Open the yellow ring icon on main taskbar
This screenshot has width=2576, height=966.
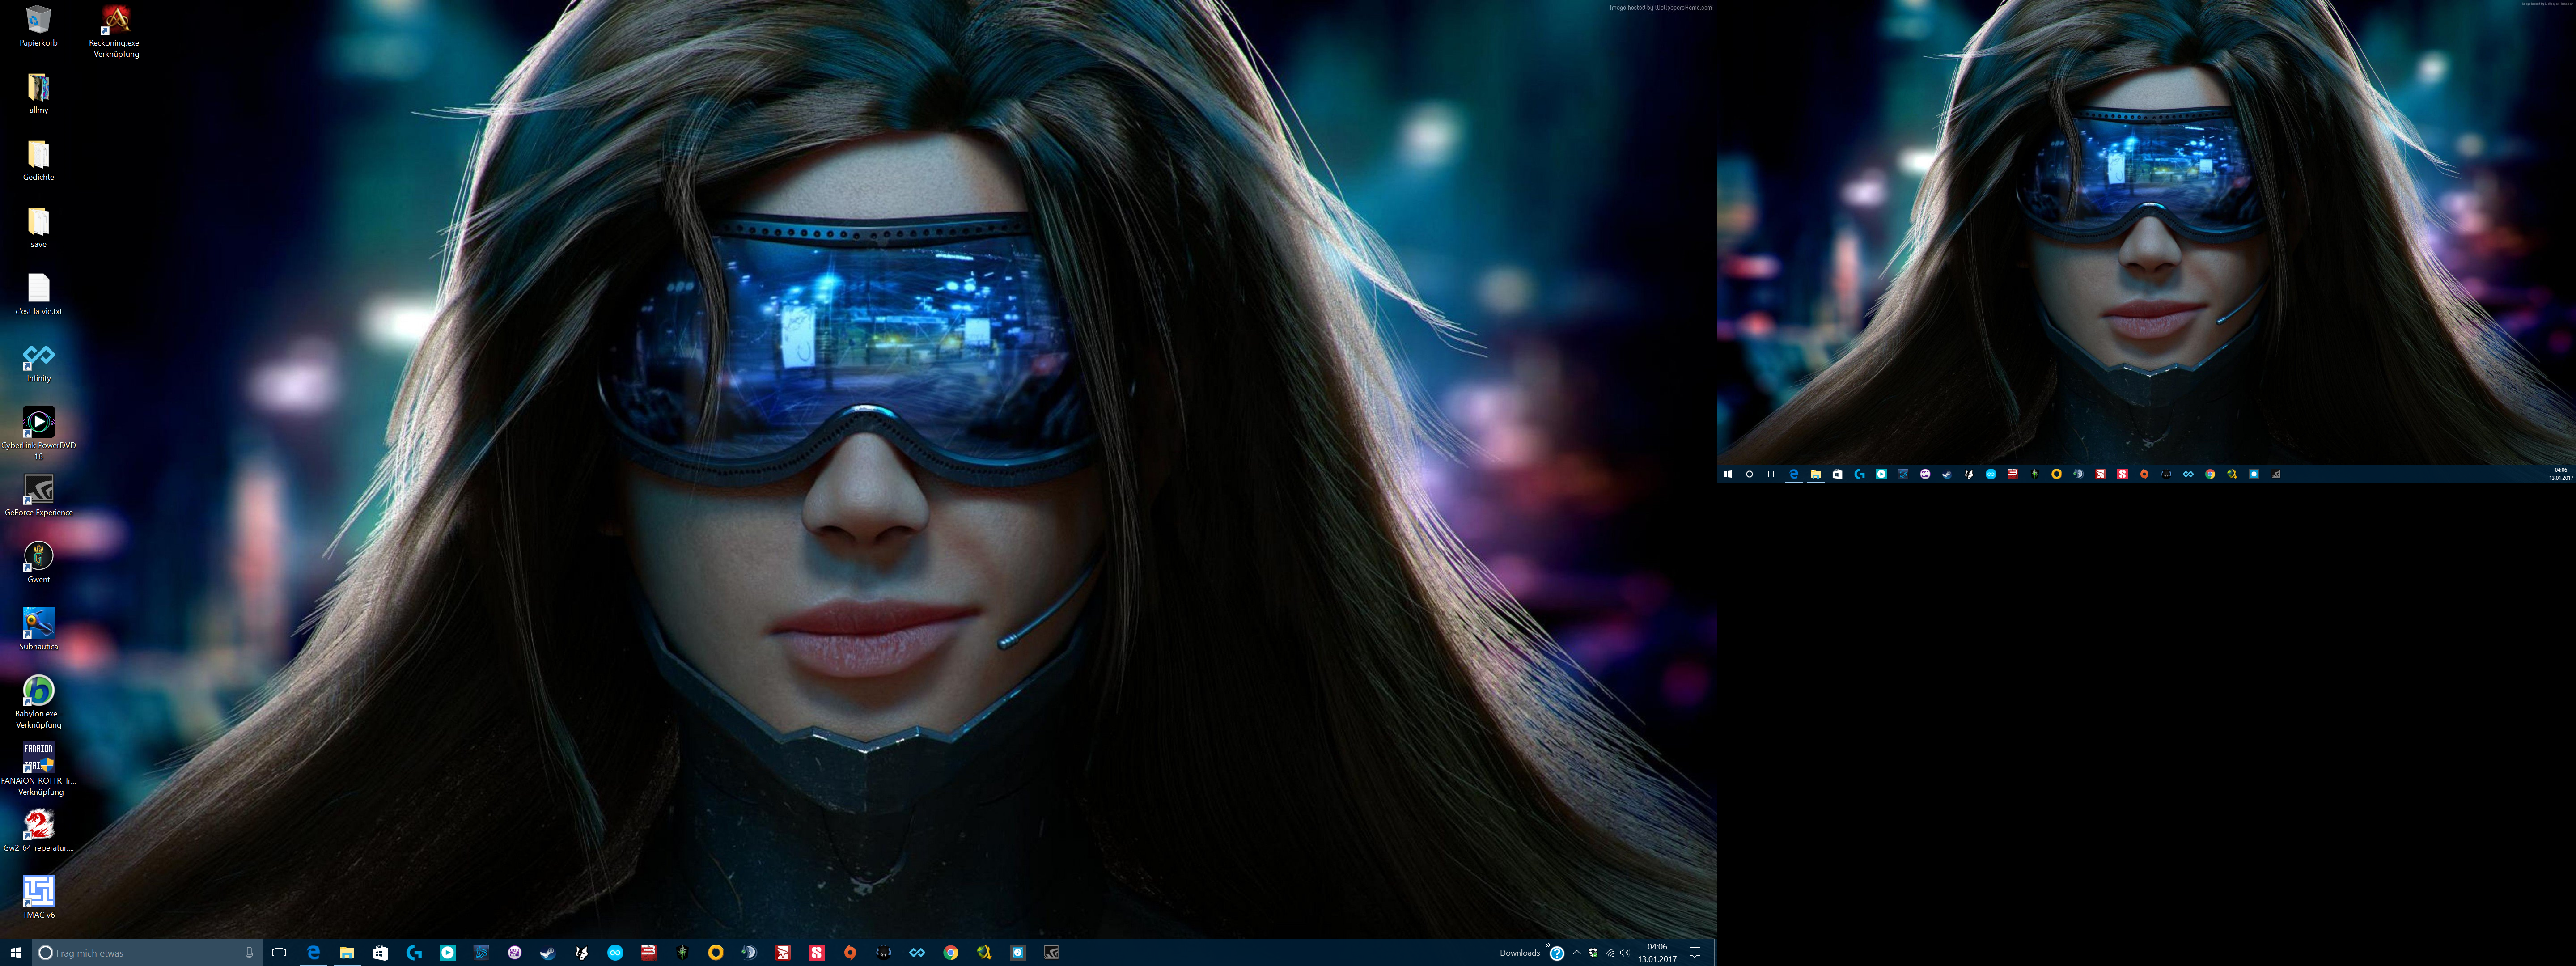click(x=716, y=953)
